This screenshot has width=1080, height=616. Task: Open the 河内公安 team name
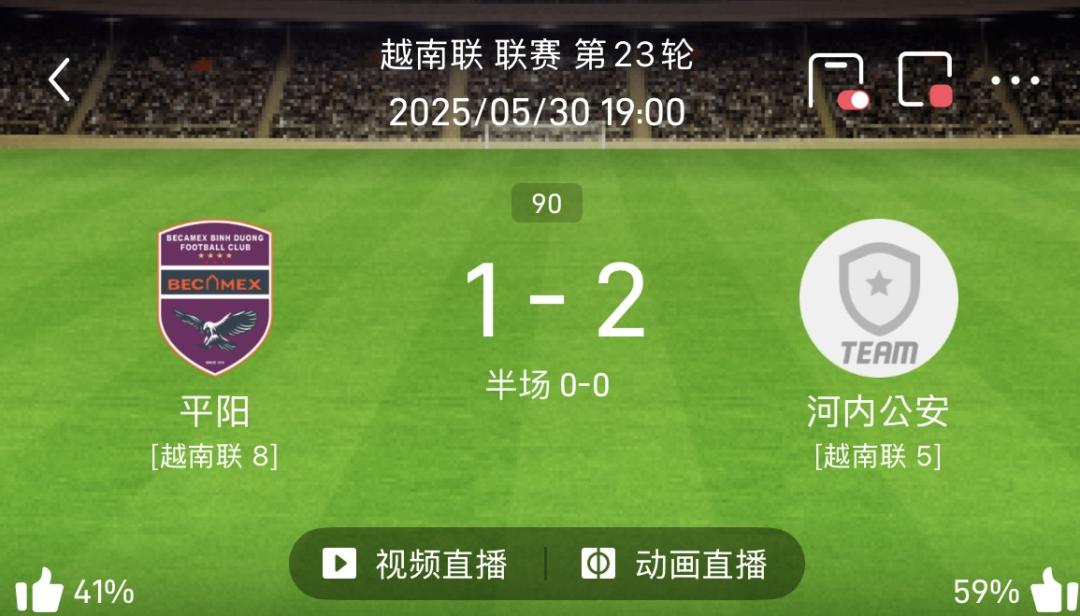(878, 411)
